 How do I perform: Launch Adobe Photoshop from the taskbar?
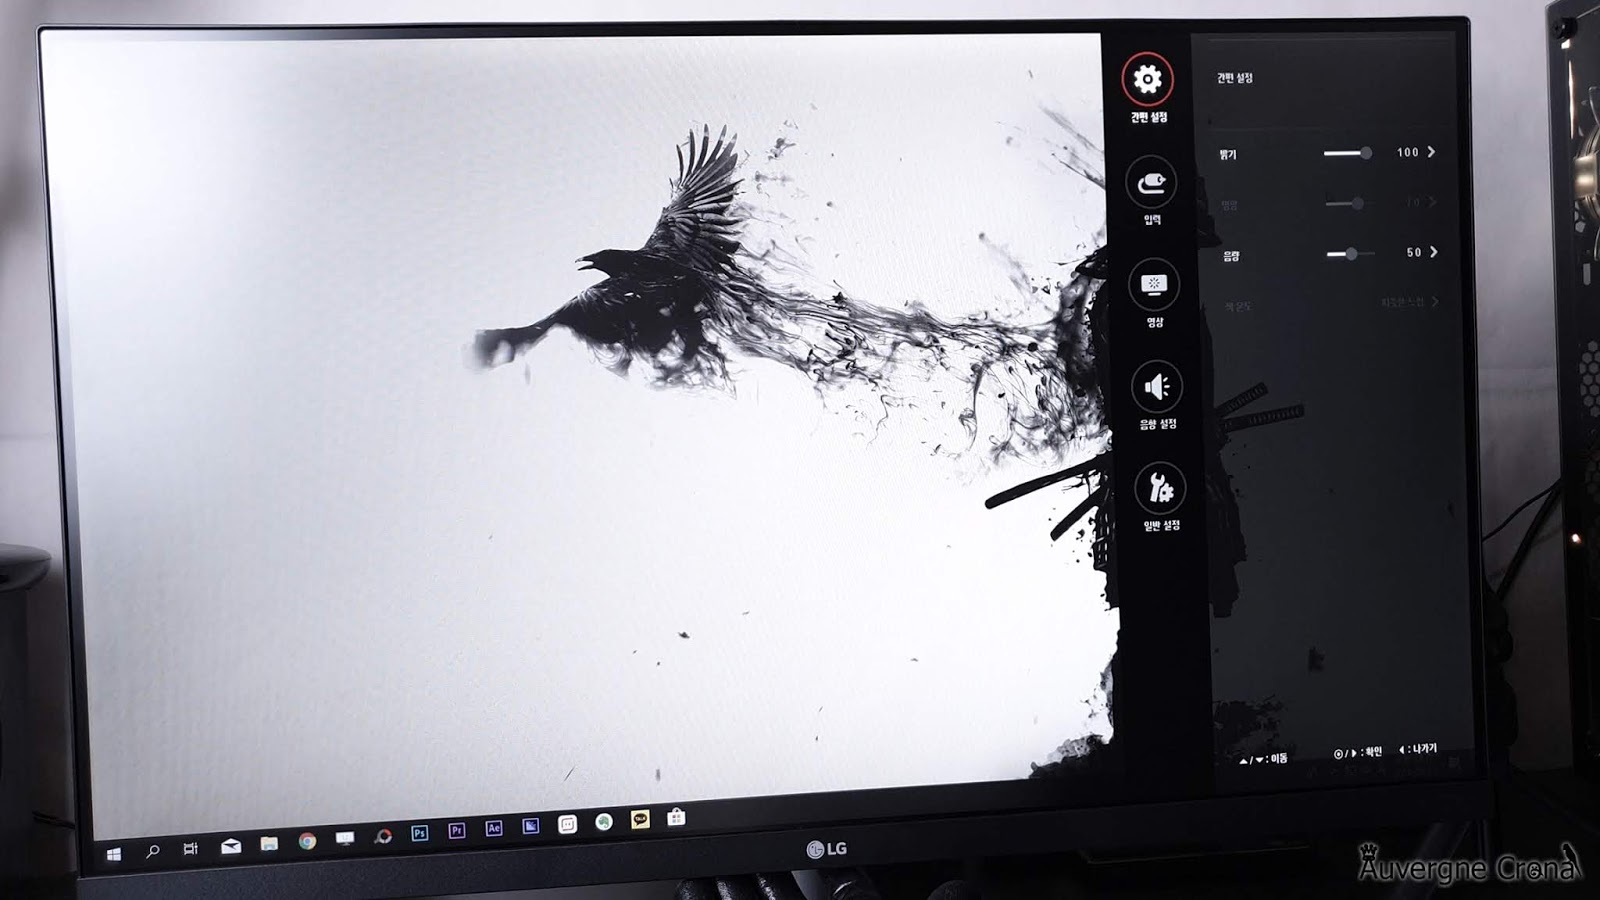coord(420,833)
